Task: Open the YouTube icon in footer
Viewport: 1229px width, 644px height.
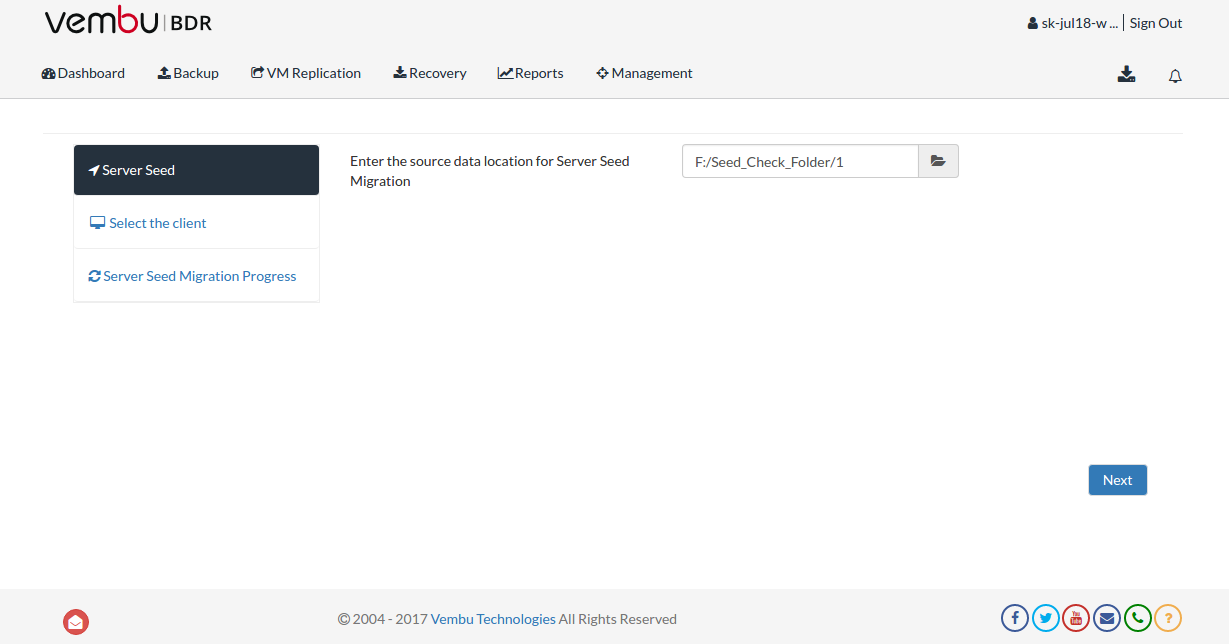Action: click(x=1076, y=618)
